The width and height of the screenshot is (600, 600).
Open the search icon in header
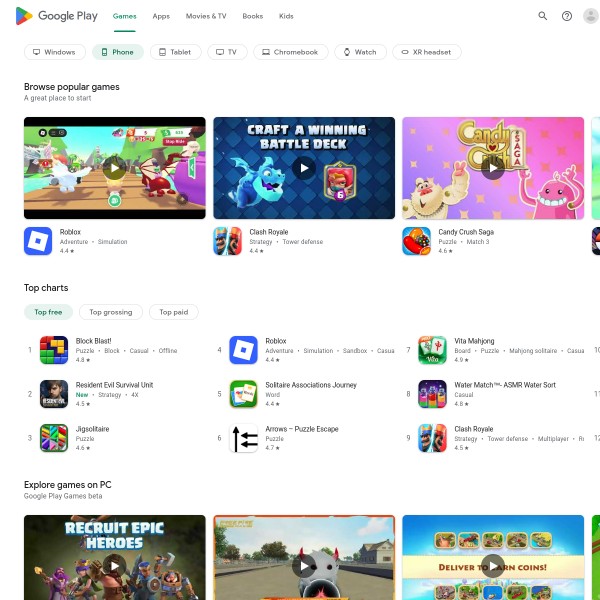coord(543,16)
